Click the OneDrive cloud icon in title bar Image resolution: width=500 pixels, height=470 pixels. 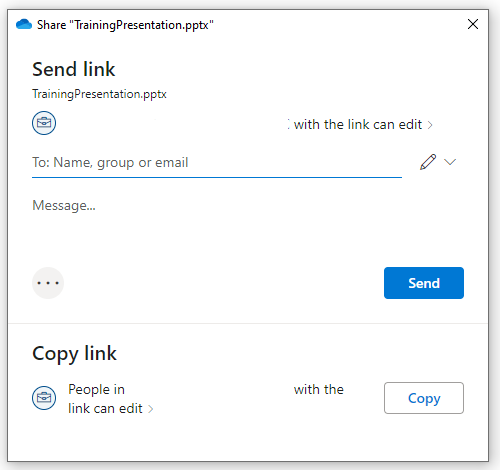24,24
